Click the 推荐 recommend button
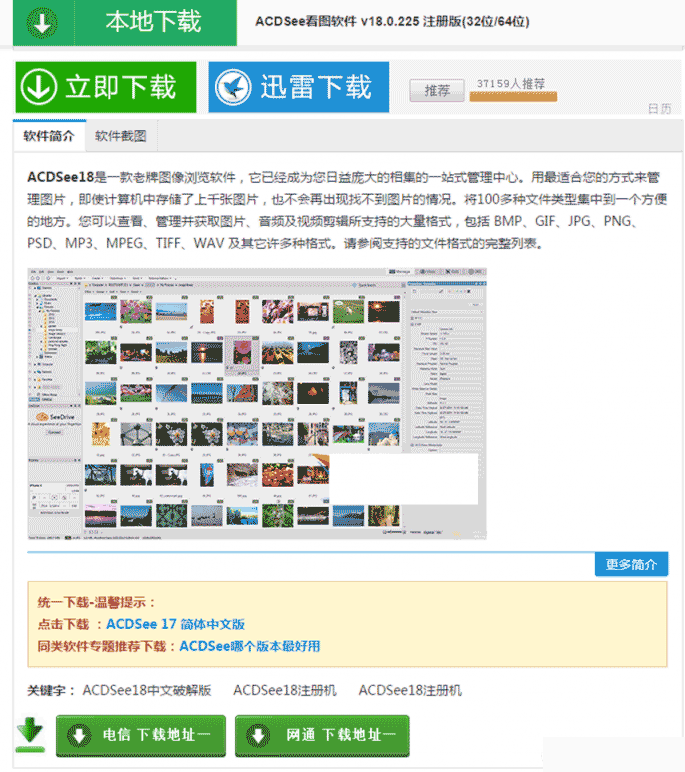 [437, 91]
